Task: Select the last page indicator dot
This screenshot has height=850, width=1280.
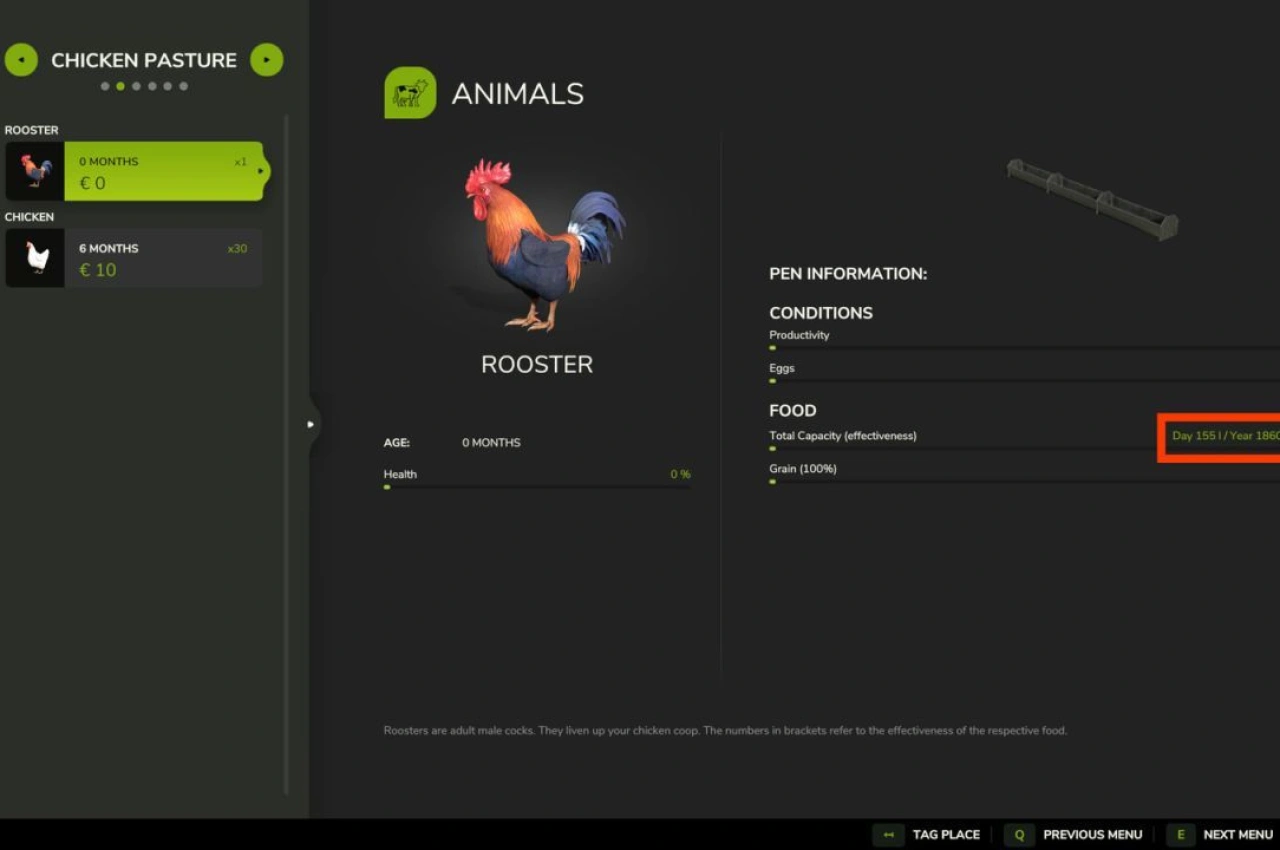Action: (184, 86)
